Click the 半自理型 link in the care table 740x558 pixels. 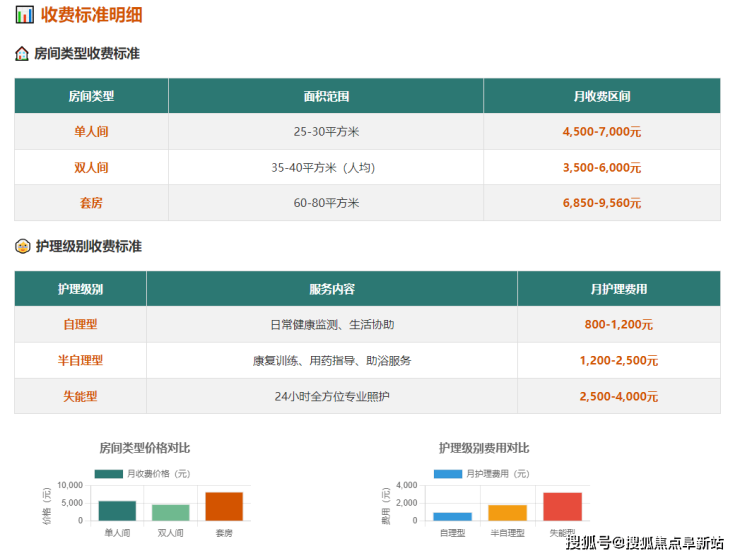(80, 360)
